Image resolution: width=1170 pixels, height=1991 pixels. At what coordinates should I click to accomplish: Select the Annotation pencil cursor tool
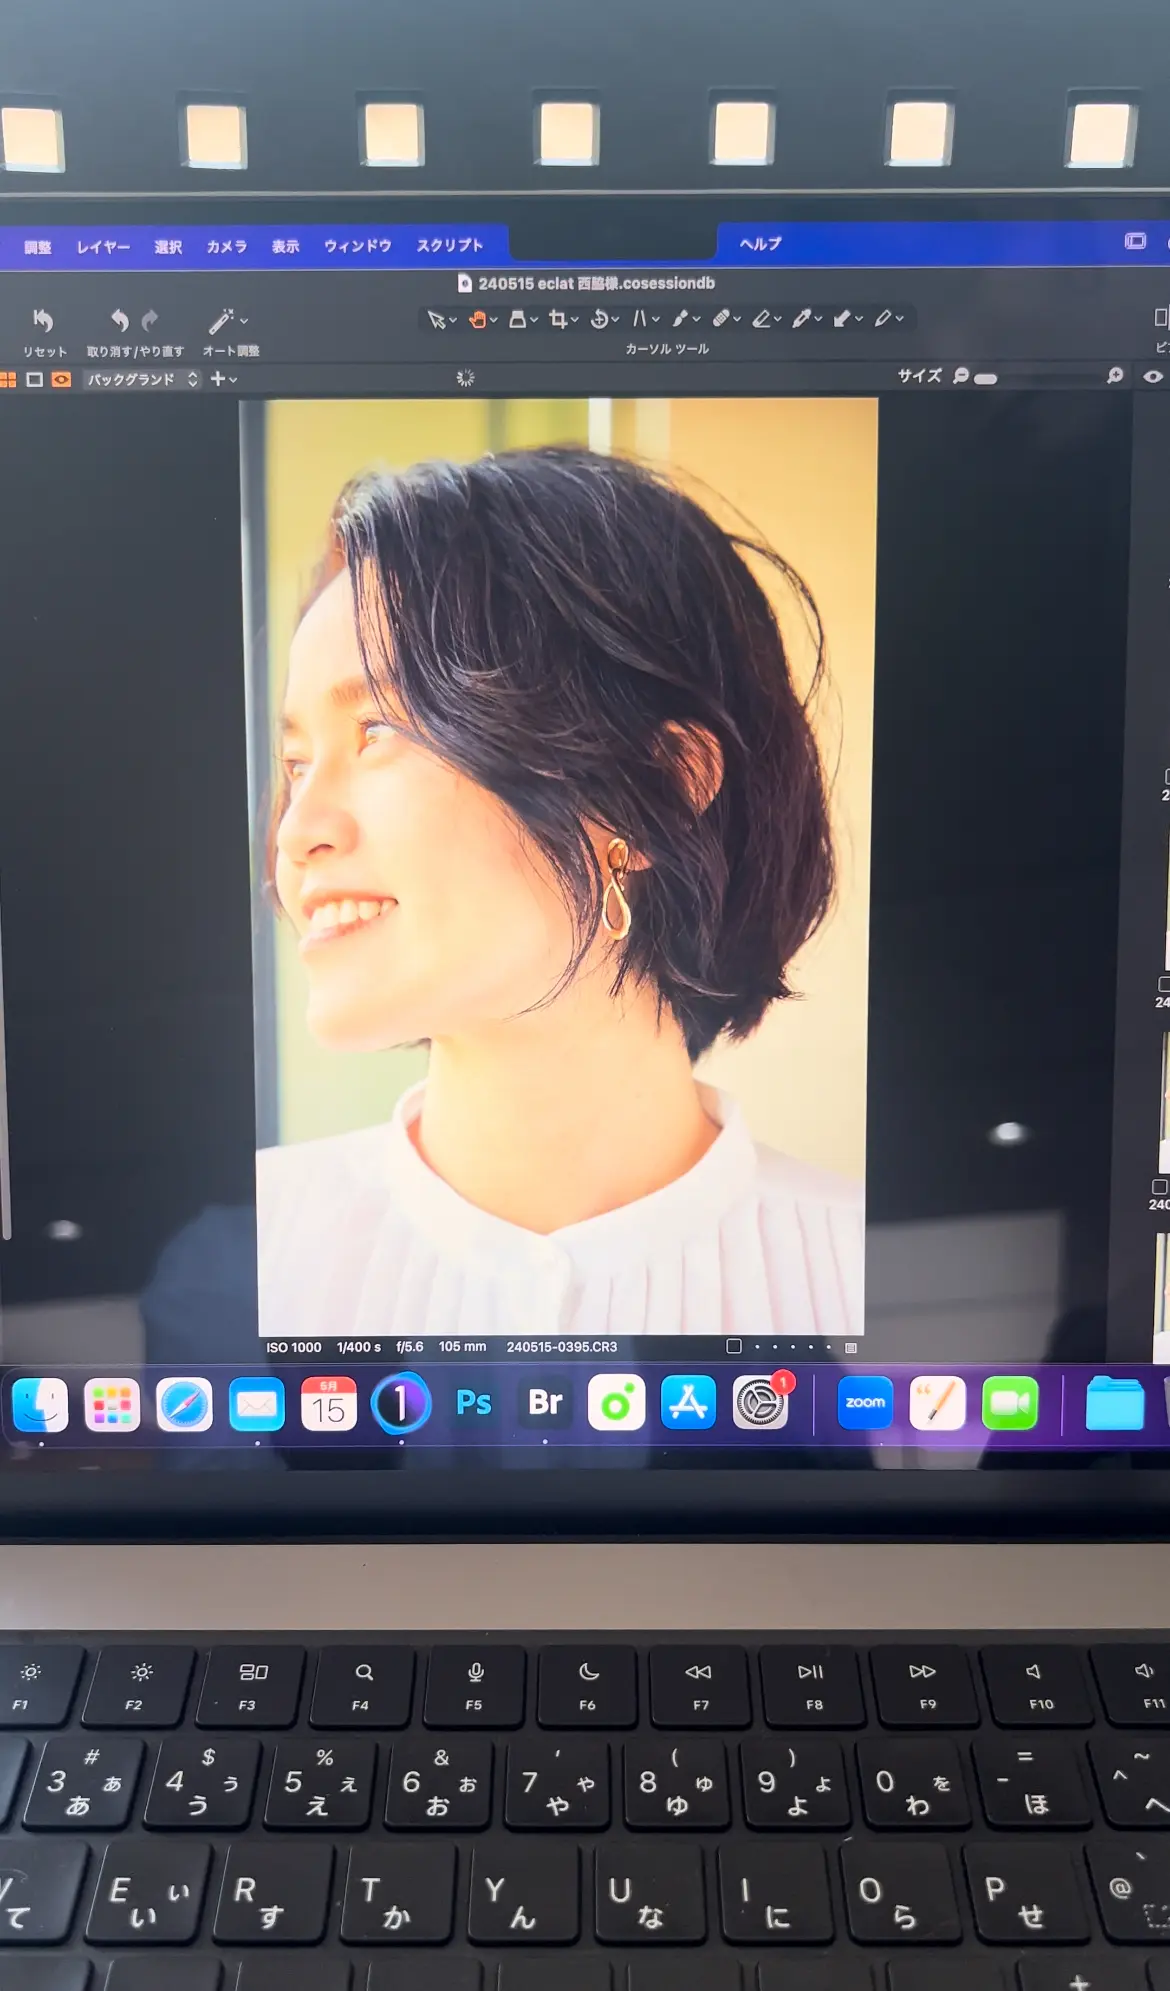[883, 319]
